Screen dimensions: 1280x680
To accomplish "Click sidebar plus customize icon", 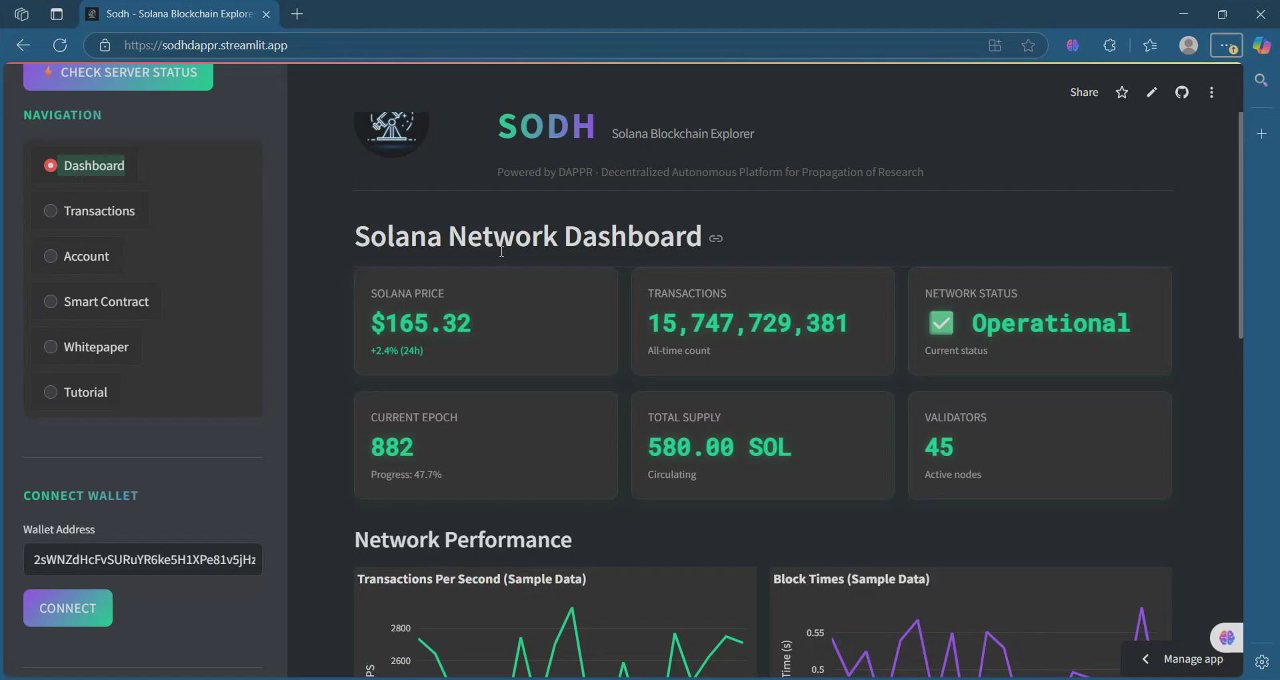I will point(1261,133).
